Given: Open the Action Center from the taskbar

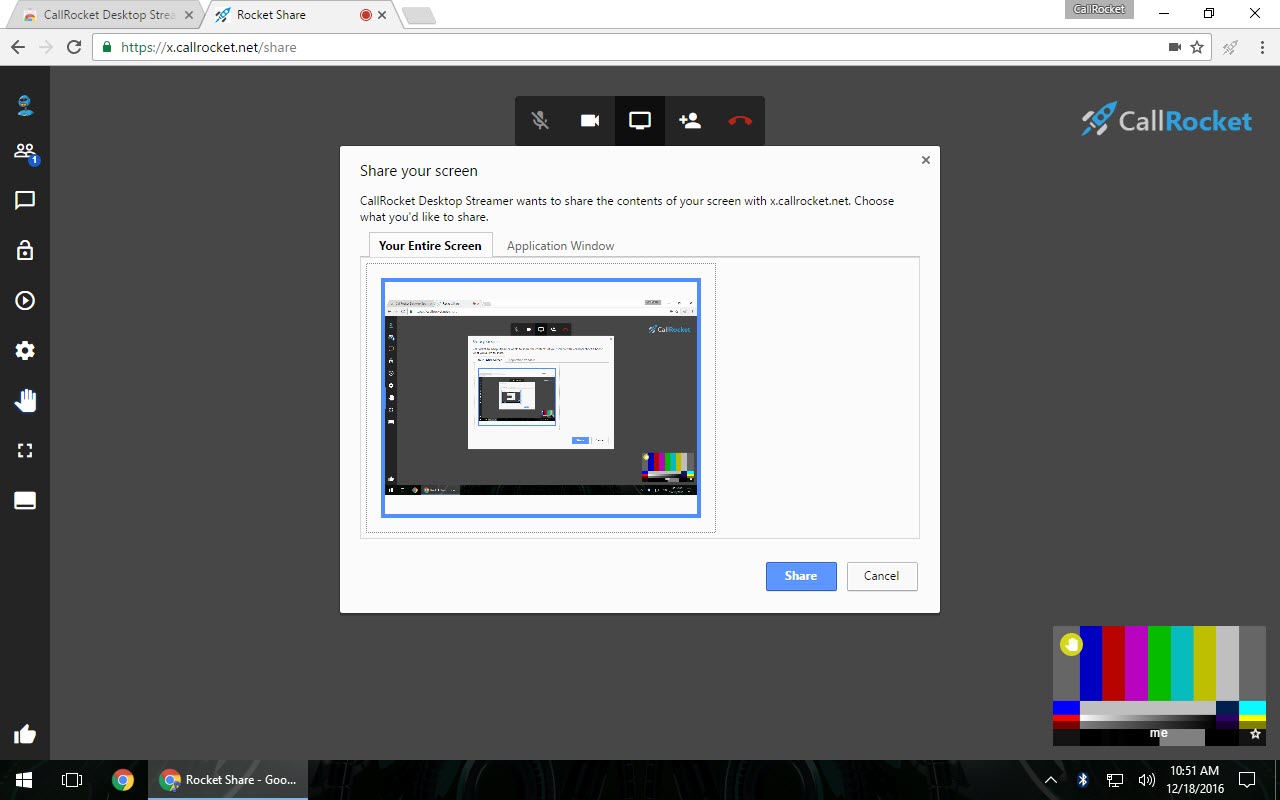Looking at the screenshot, I should click(x=1246, y=780).
